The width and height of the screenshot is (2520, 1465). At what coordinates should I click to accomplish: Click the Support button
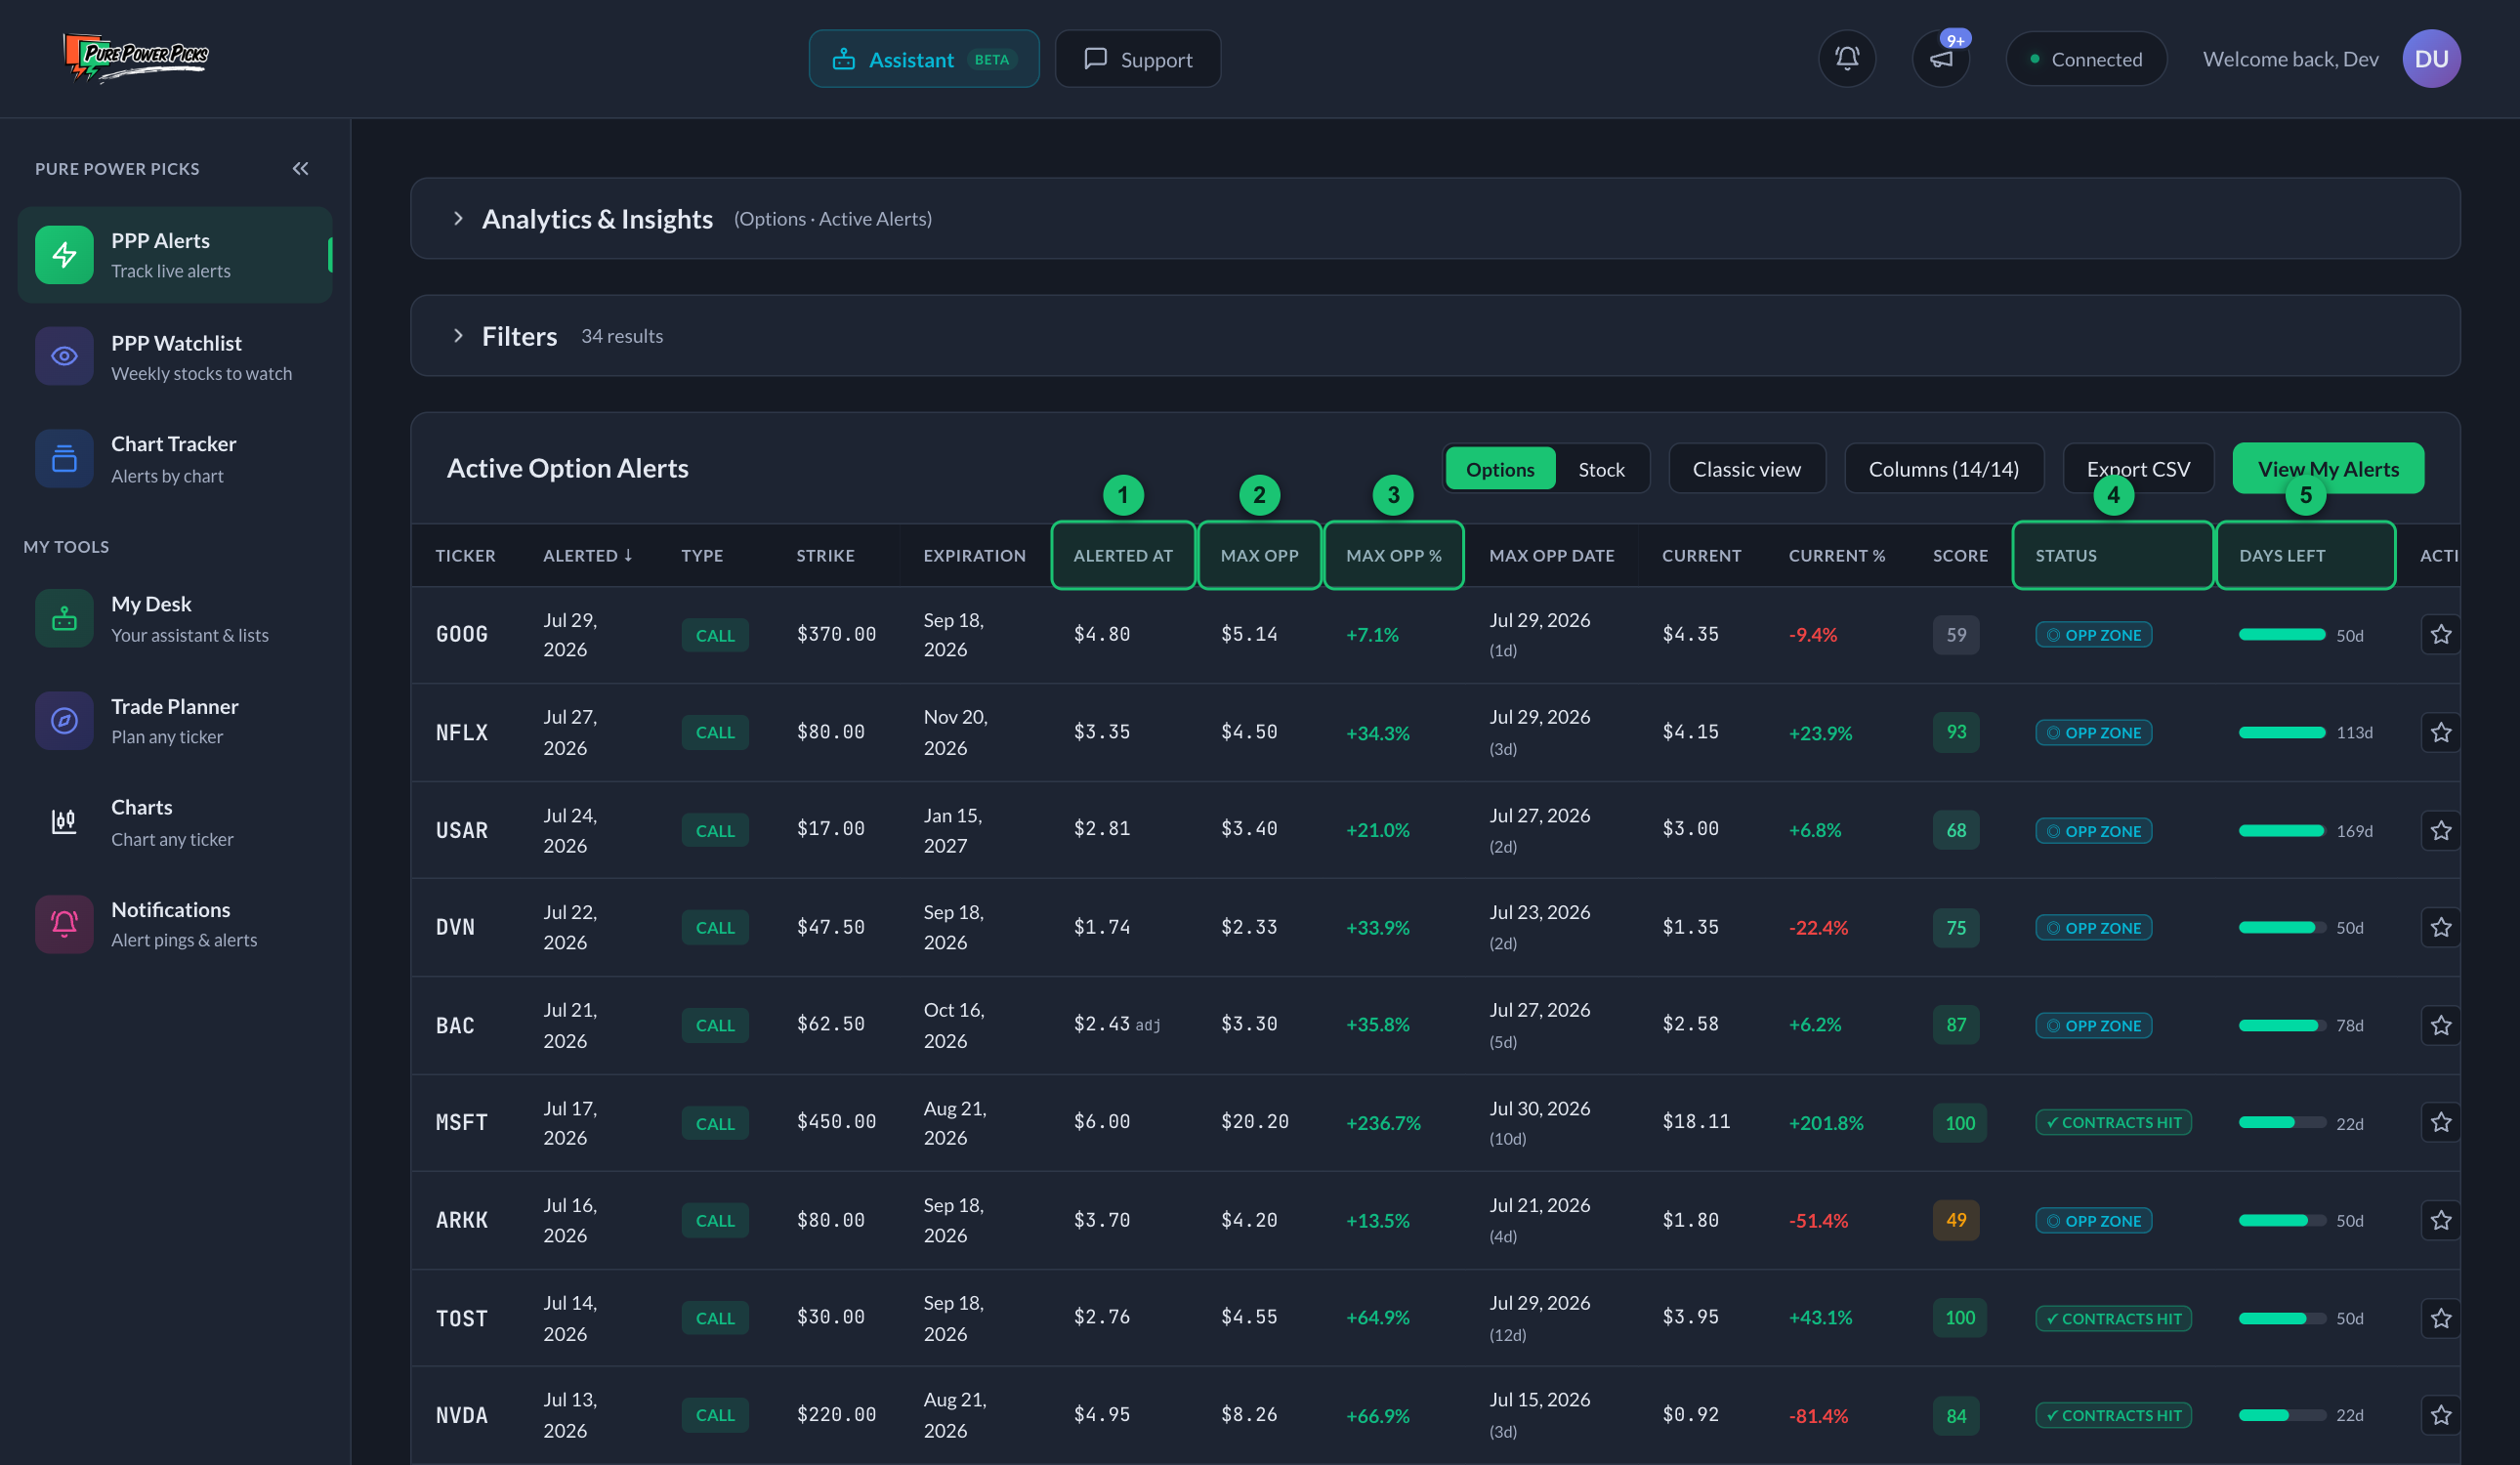click(x=1137, y=59)
